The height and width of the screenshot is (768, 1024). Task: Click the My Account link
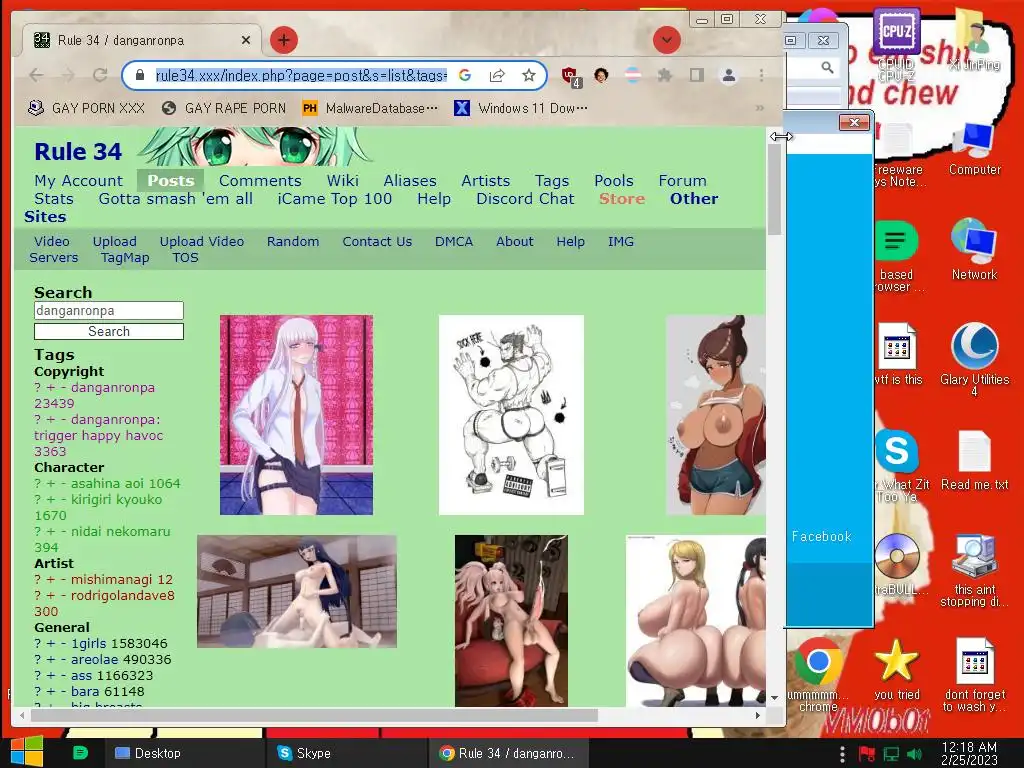(x=78, y=180)
